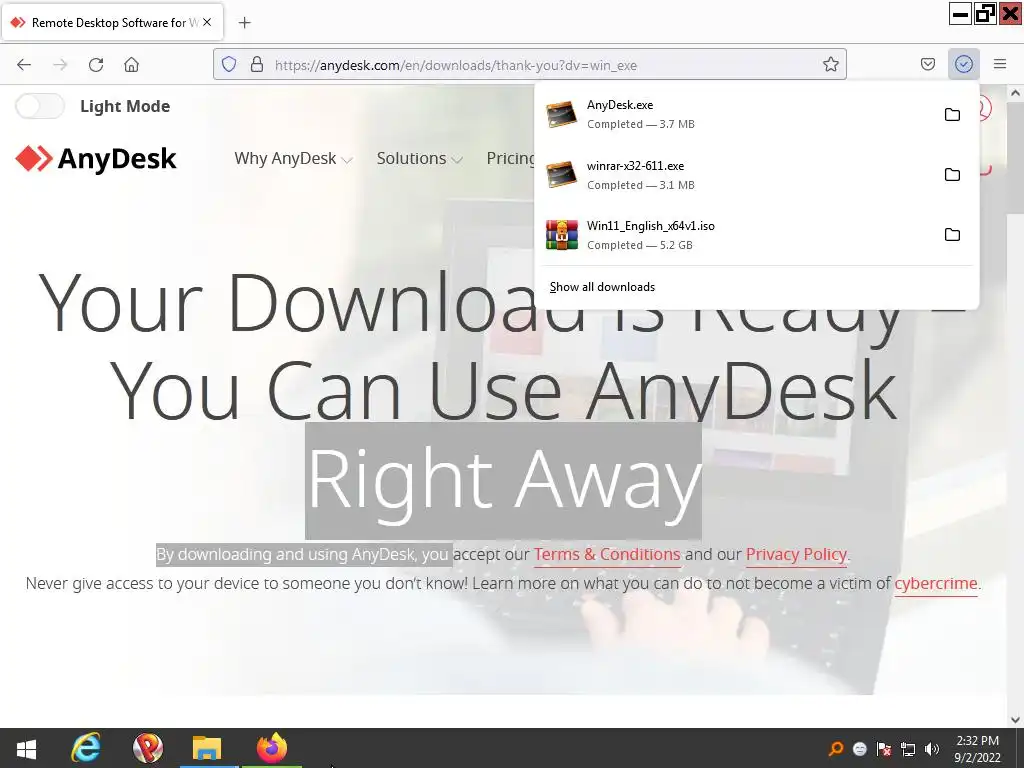
Task: Toggle the Light Mode switch
Action: pos(40,106)
